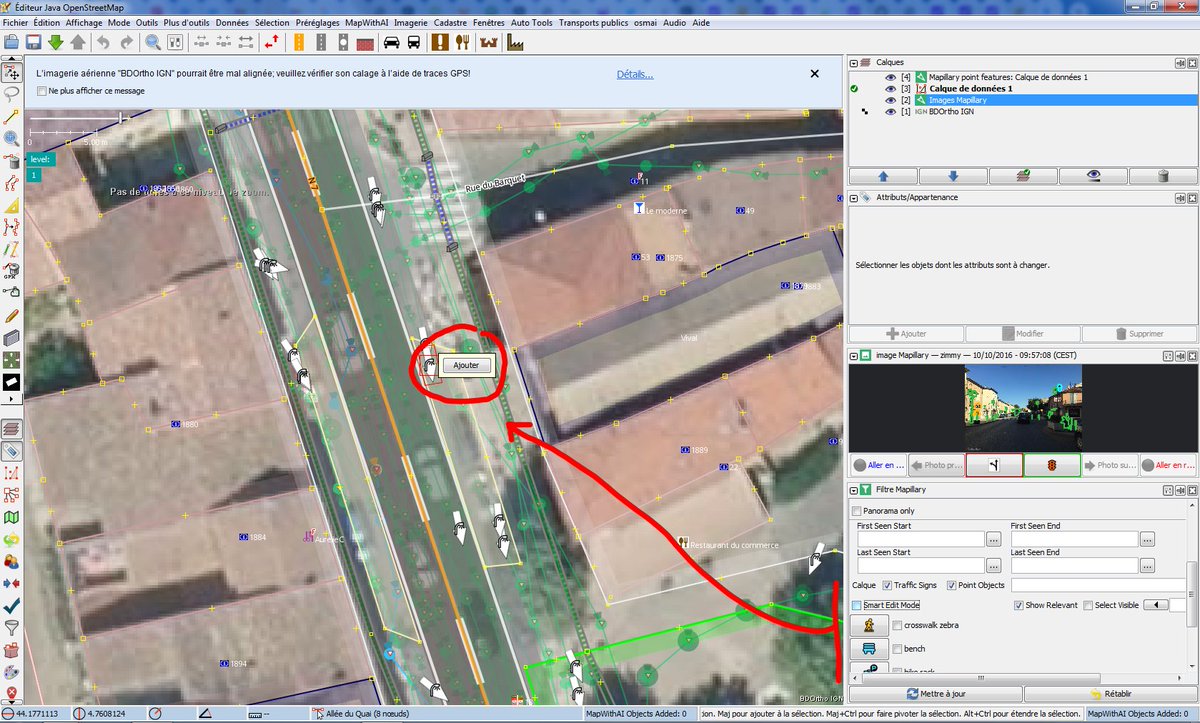Open Last Seen Start date picker
1200x723 pixels.
click(993, 565)
